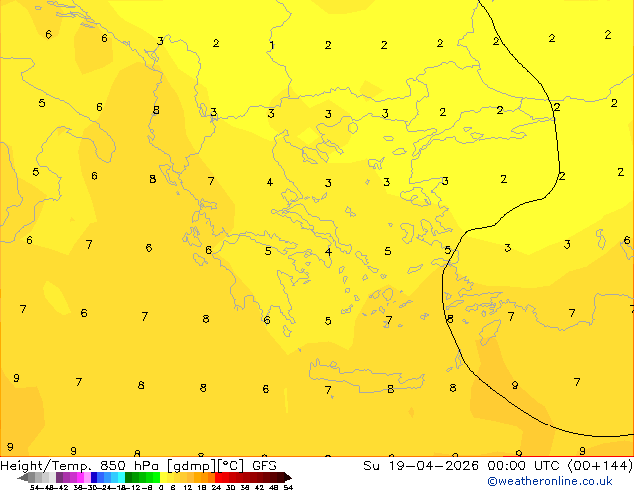Click the dark blue legend swatch near -30
This screenshot has width=634, height=490.
tap(94, 477)
